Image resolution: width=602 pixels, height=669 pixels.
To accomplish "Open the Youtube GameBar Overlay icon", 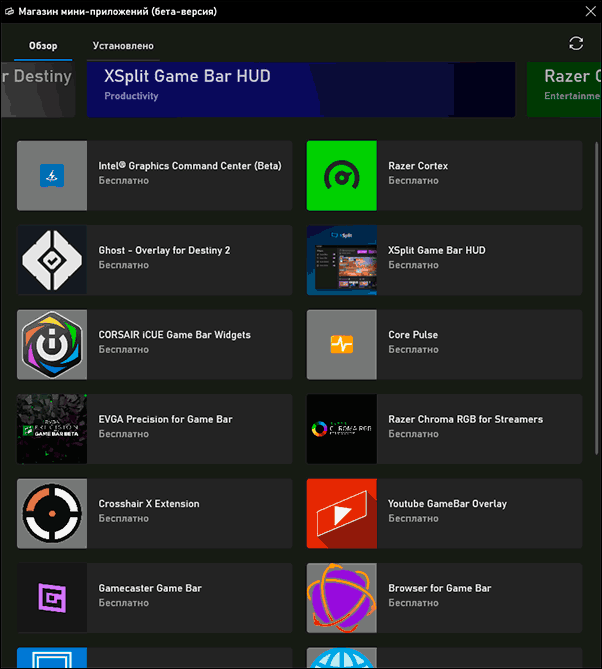I will [x=341, y=513].
